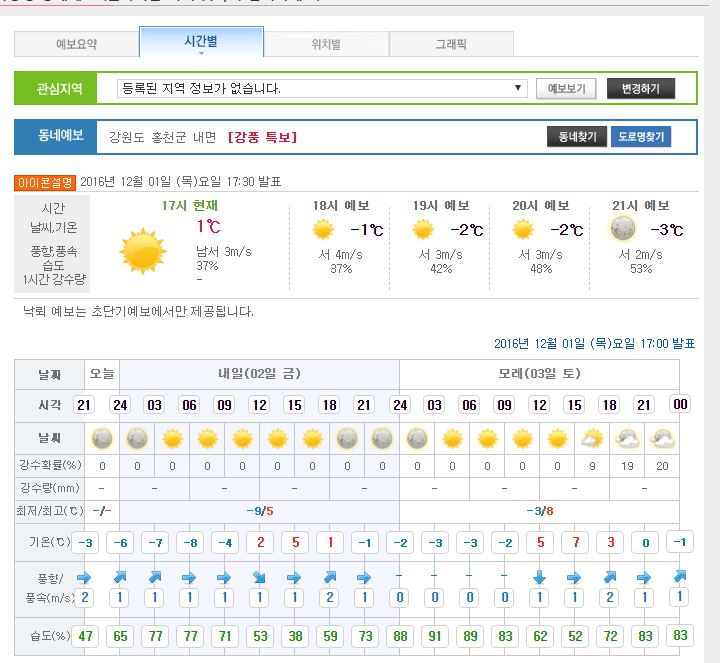Open the 관심지역 region dropdown
Viewport: 720px width, 663px height.
(322, 88)
